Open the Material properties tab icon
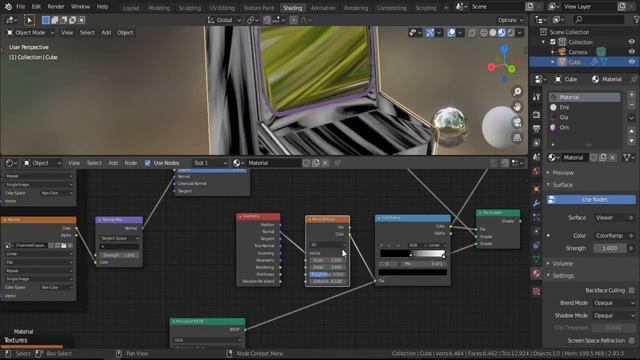This screenshot has height=360, width=640. tap(536, 273)
